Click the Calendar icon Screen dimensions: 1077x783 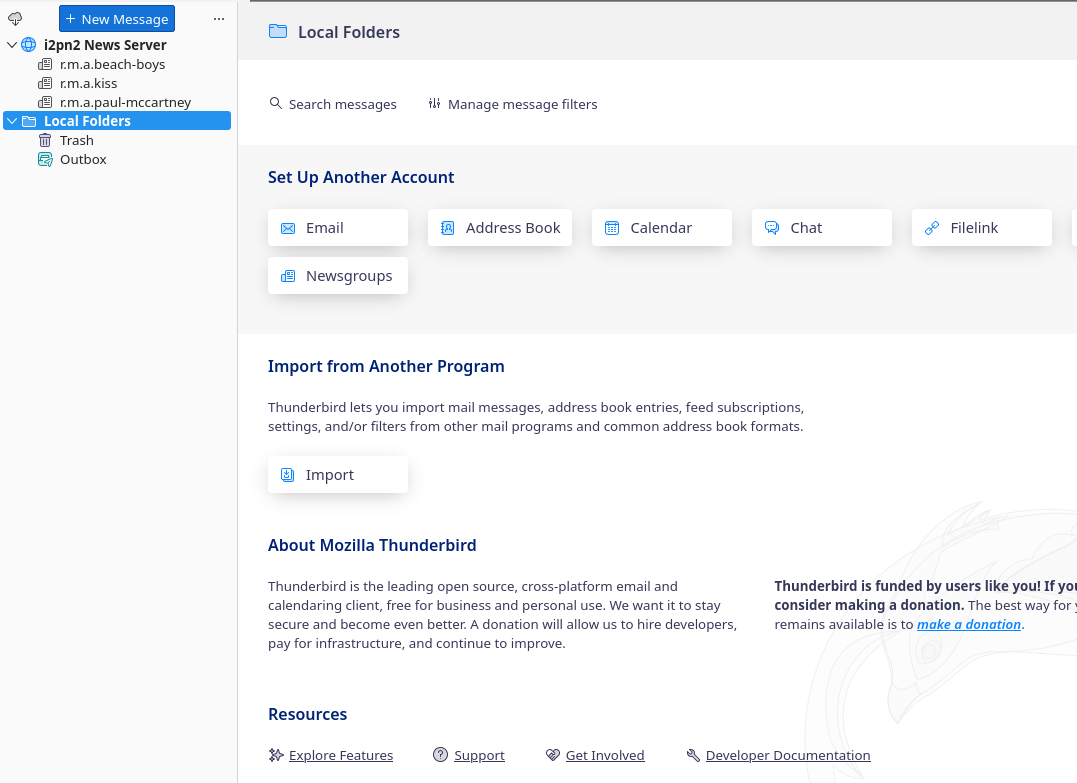point(612,228)
